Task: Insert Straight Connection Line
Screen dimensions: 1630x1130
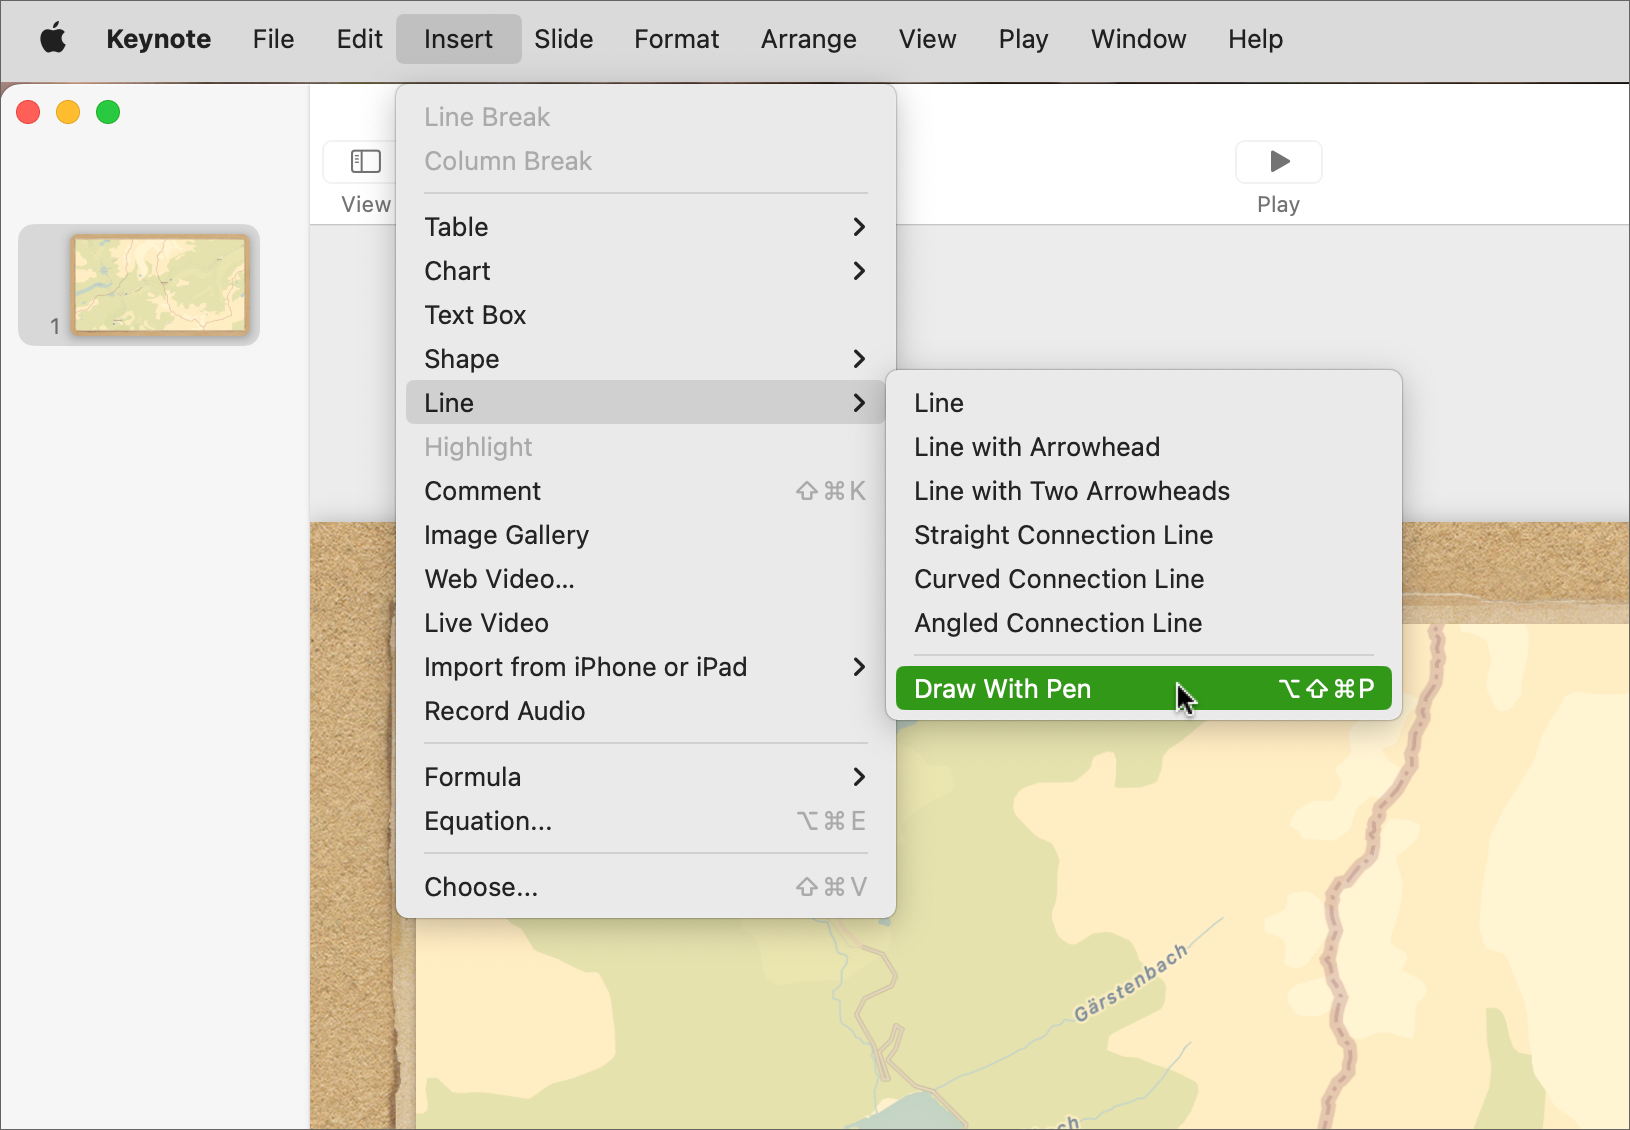Action: click(1144, 535)
